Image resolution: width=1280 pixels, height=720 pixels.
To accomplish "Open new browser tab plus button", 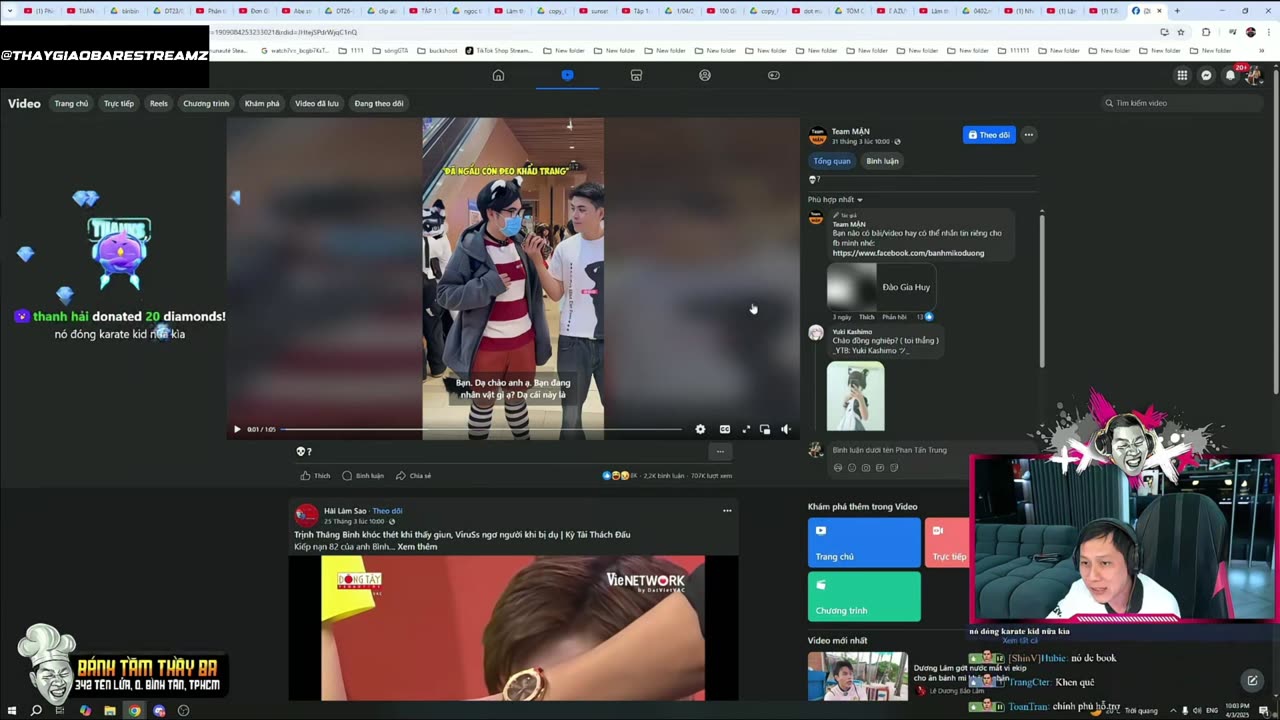I will coord(1176,11).
